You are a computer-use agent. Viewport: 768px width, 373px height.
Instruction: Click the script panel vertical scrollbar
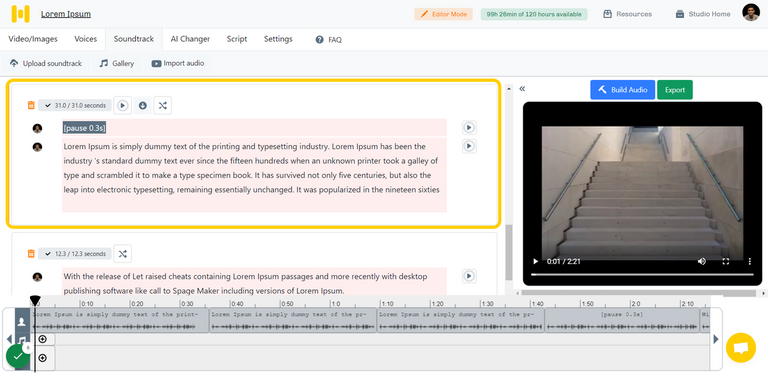coord(509,253)
